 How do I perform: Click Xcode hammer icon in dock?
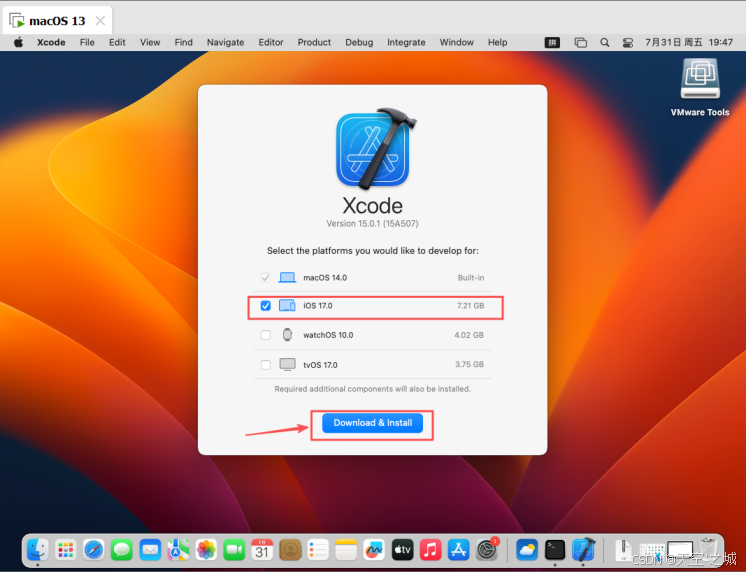pyautogui.click(x=583, y=550)
